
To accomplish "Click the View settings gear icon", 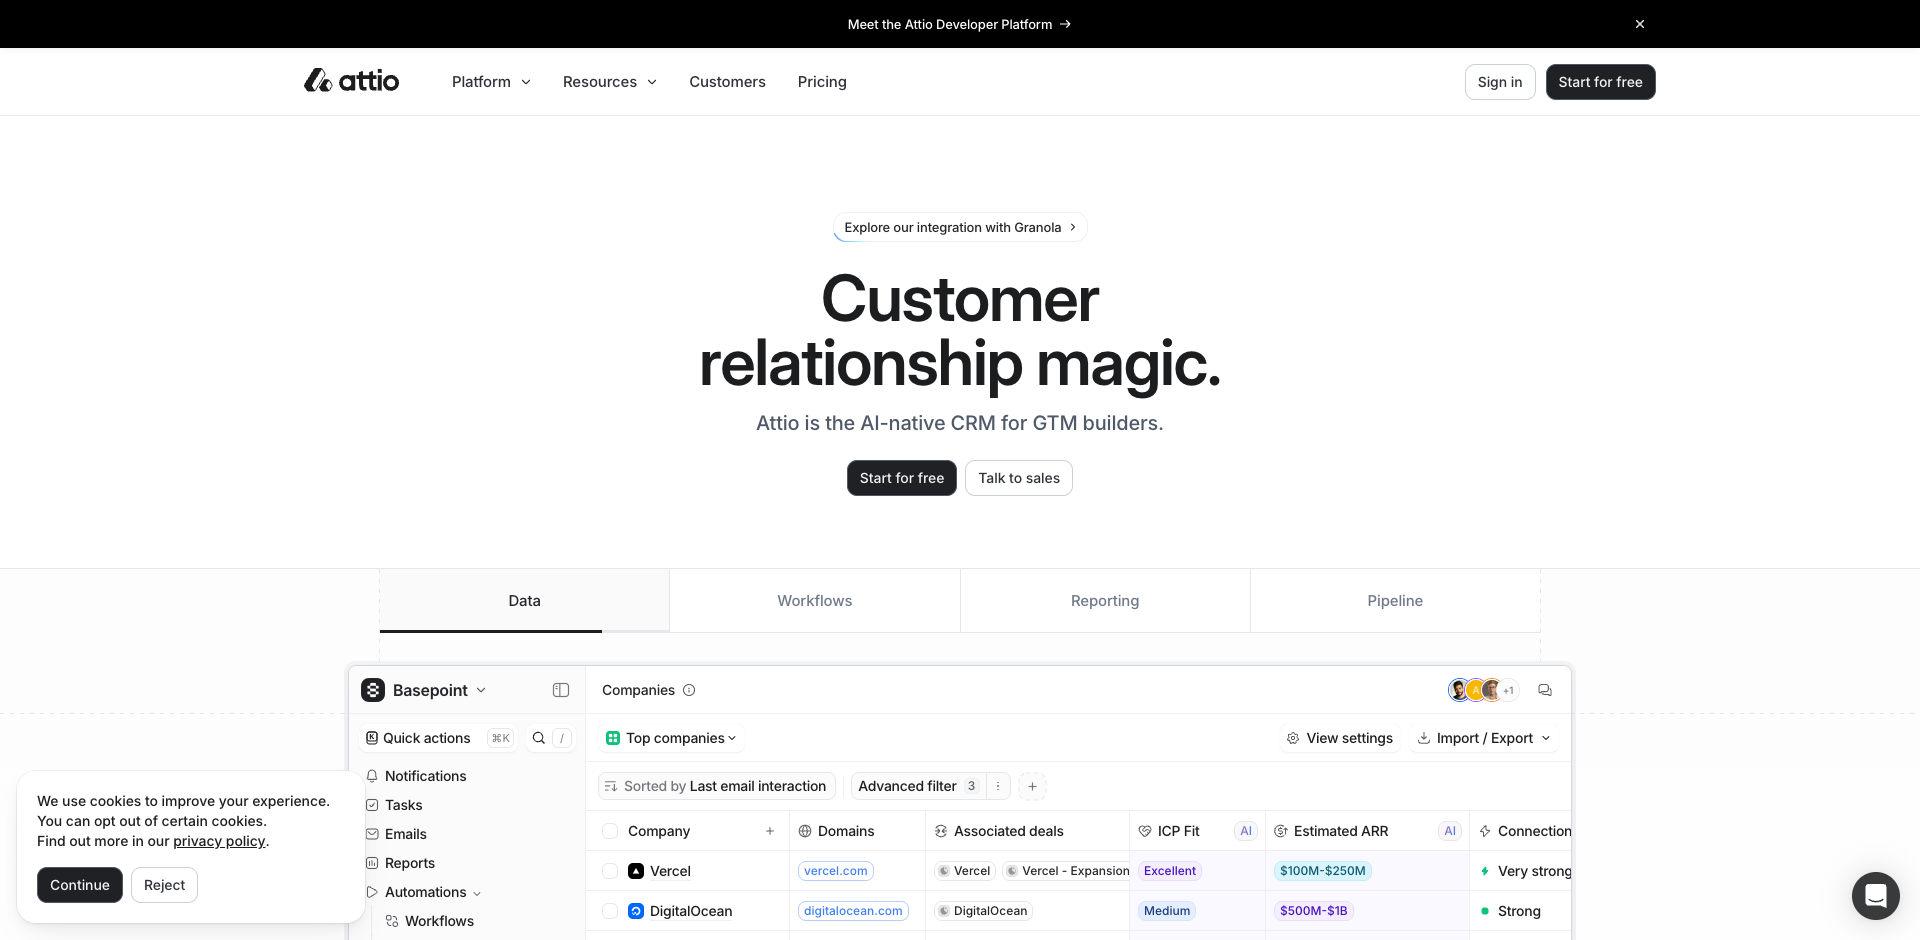I will pyautogui.click(x=1293, y=738).
